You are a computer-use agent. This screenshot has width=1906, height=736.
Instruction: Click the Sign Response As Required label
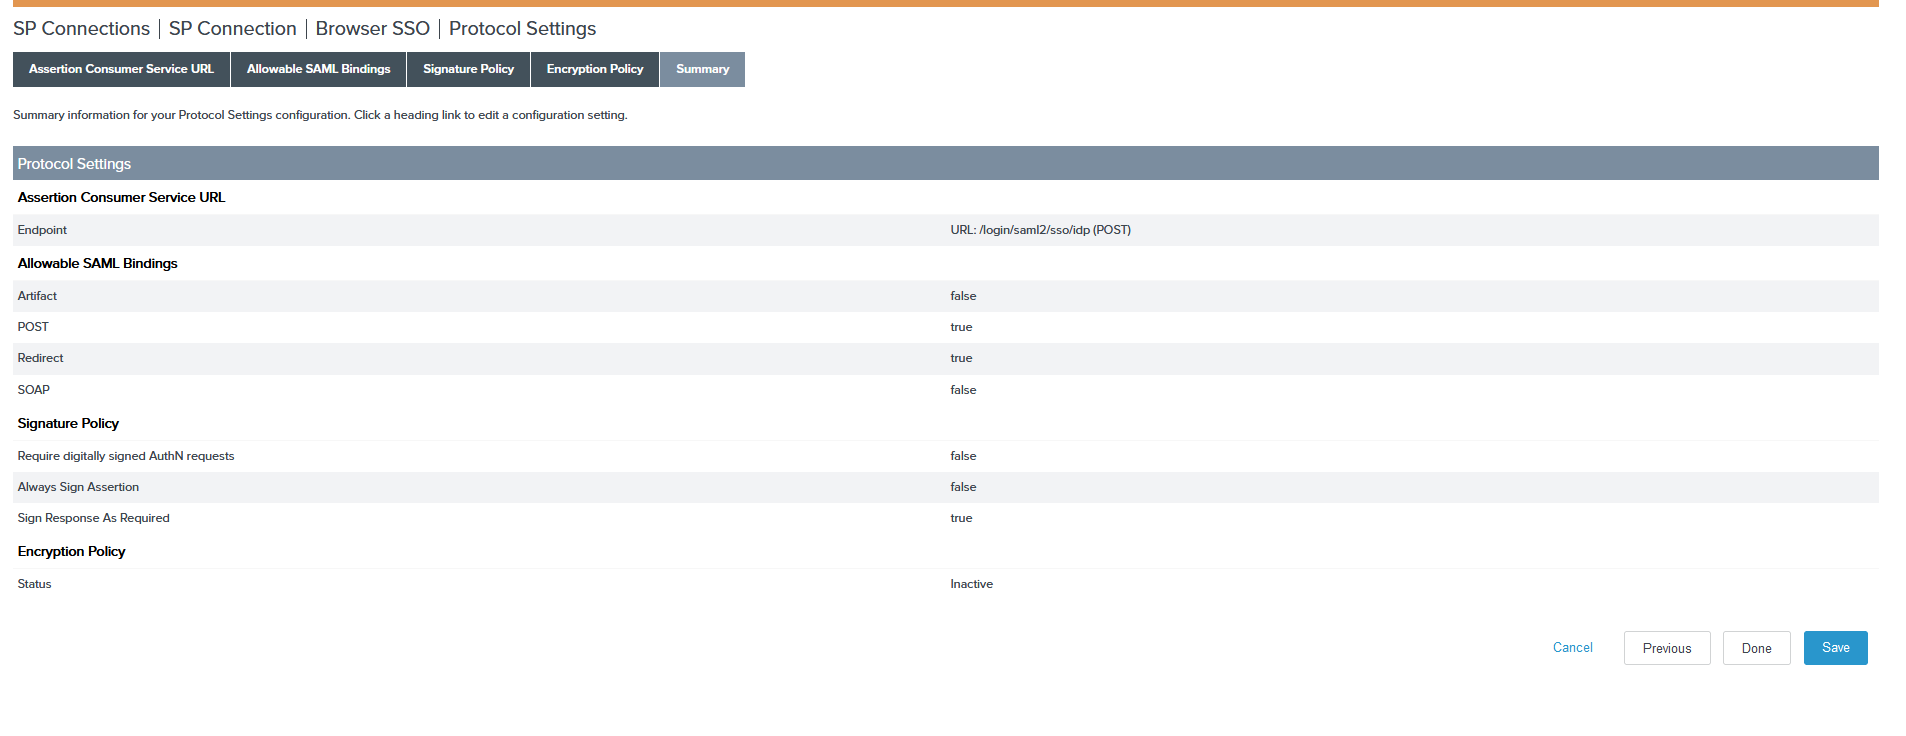tap(93, 518)
